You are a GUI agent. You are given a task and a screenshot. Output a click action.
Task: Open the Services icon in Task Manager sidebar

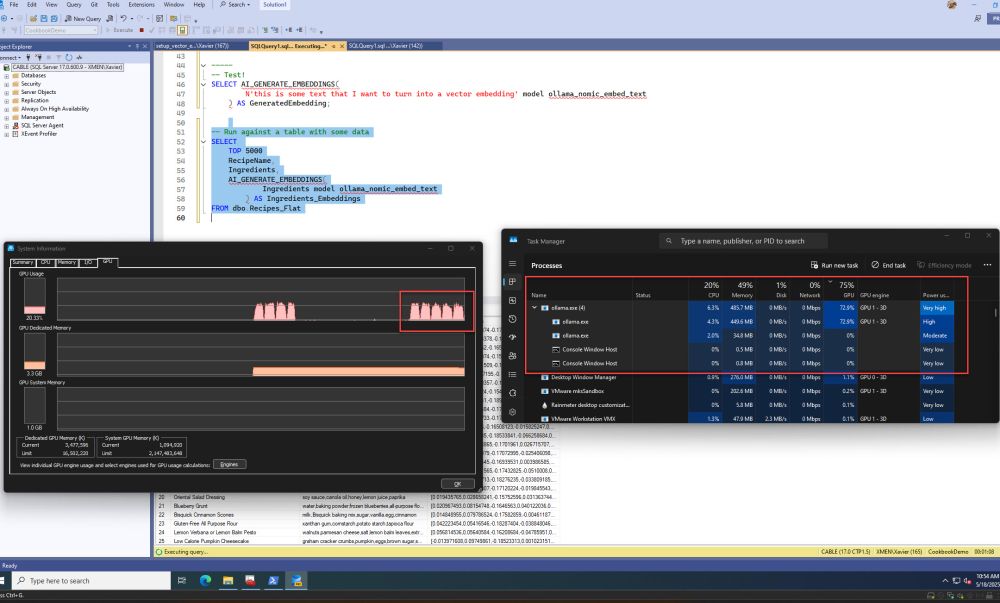pos(512,393)
